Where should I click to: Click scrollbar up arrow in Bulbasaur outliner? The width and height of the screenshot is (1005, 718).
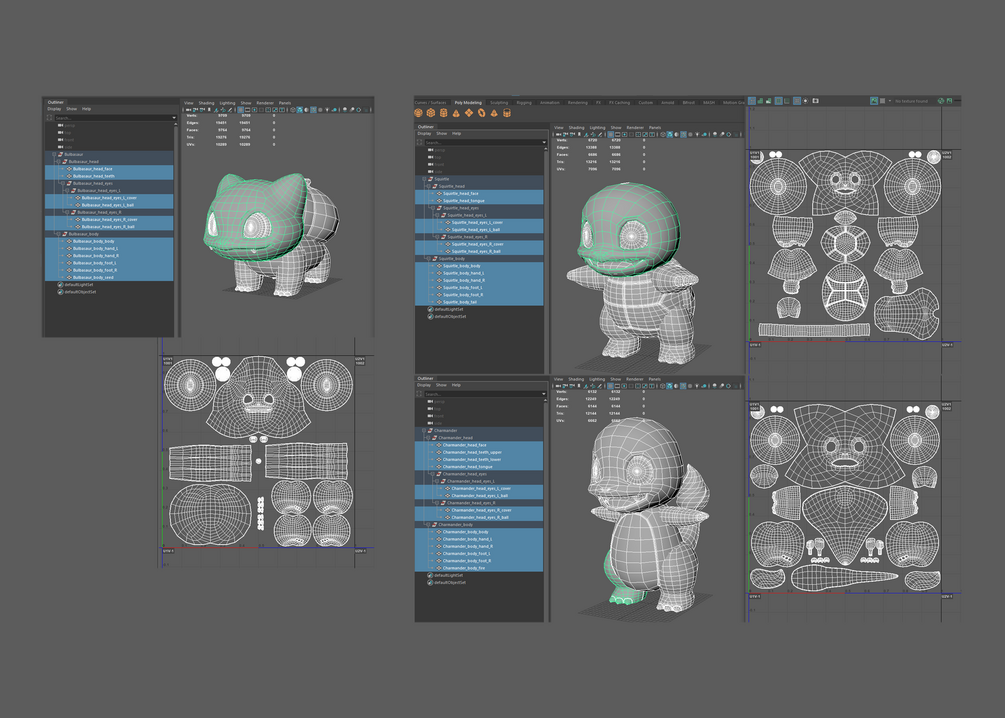click(176, 124)
